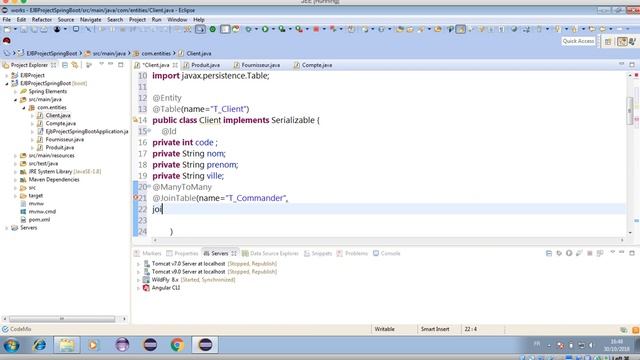Screen dimensions: 640x360
Task: Collapse the com.entities package
Action: [24, 108]
